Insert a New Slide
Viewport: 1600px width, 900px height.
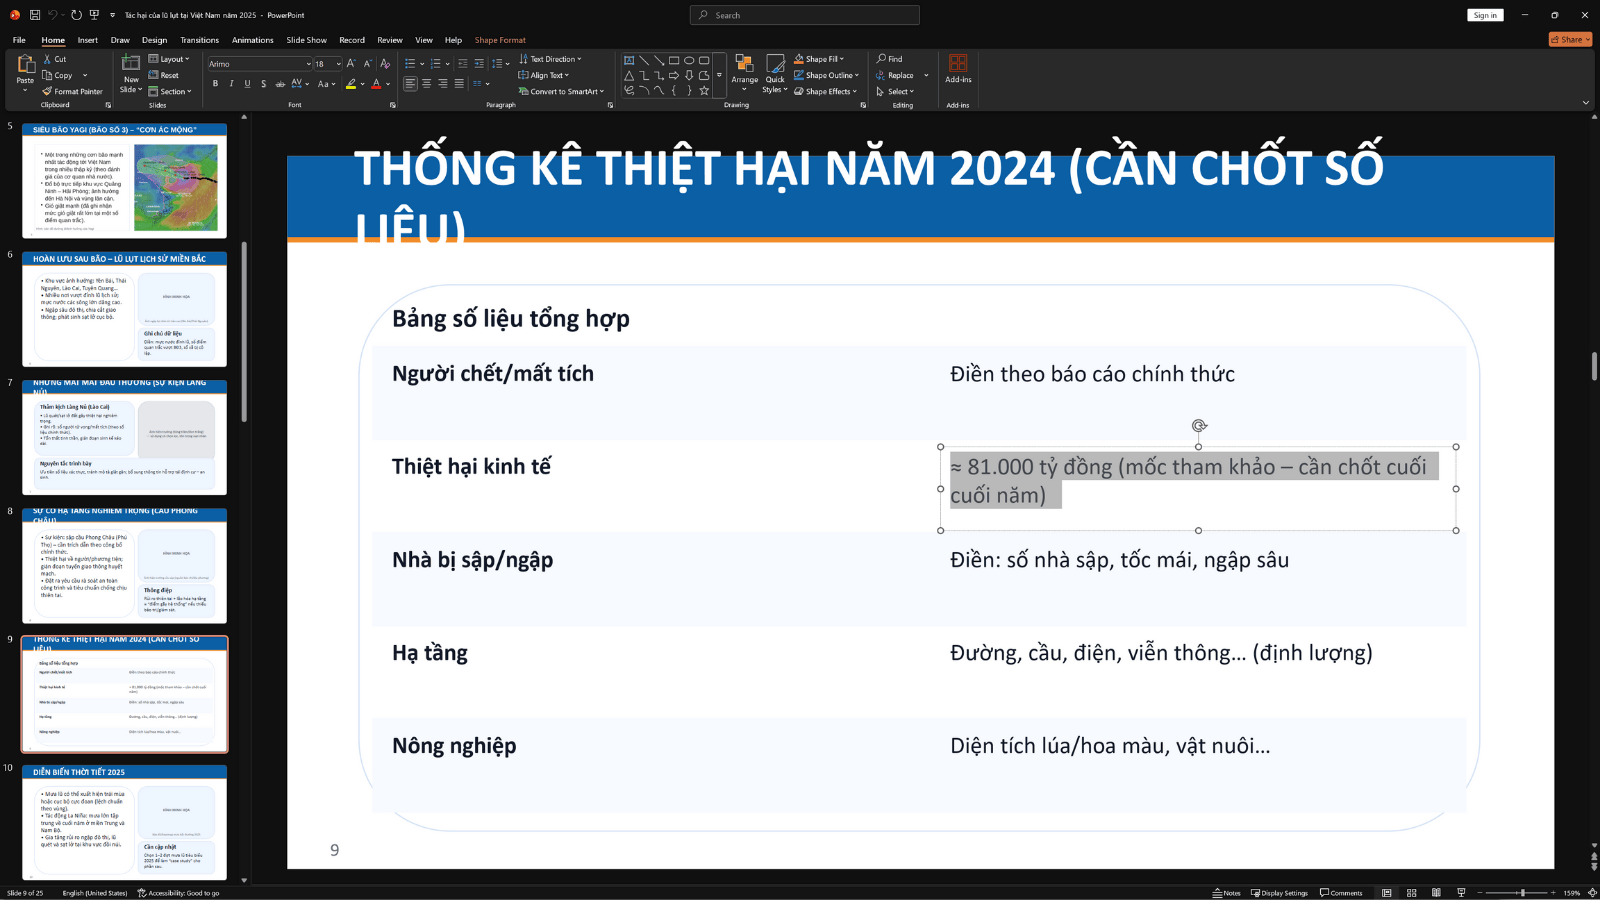tap(131, 66)
